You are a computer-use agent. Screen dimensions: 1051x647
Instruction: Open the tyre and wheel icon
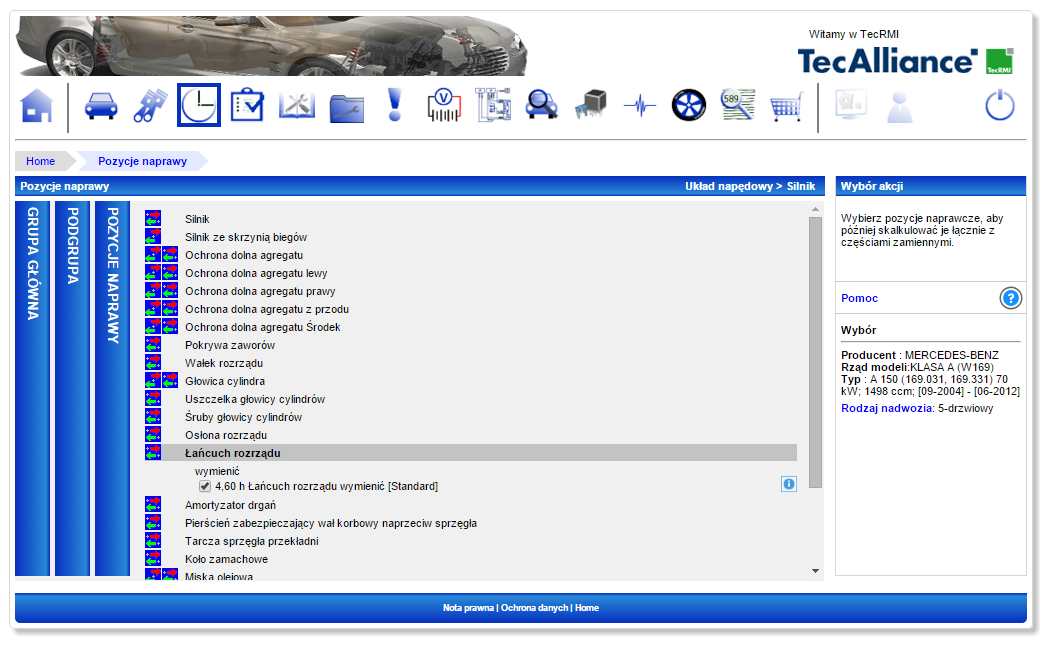tap(689, 105)
